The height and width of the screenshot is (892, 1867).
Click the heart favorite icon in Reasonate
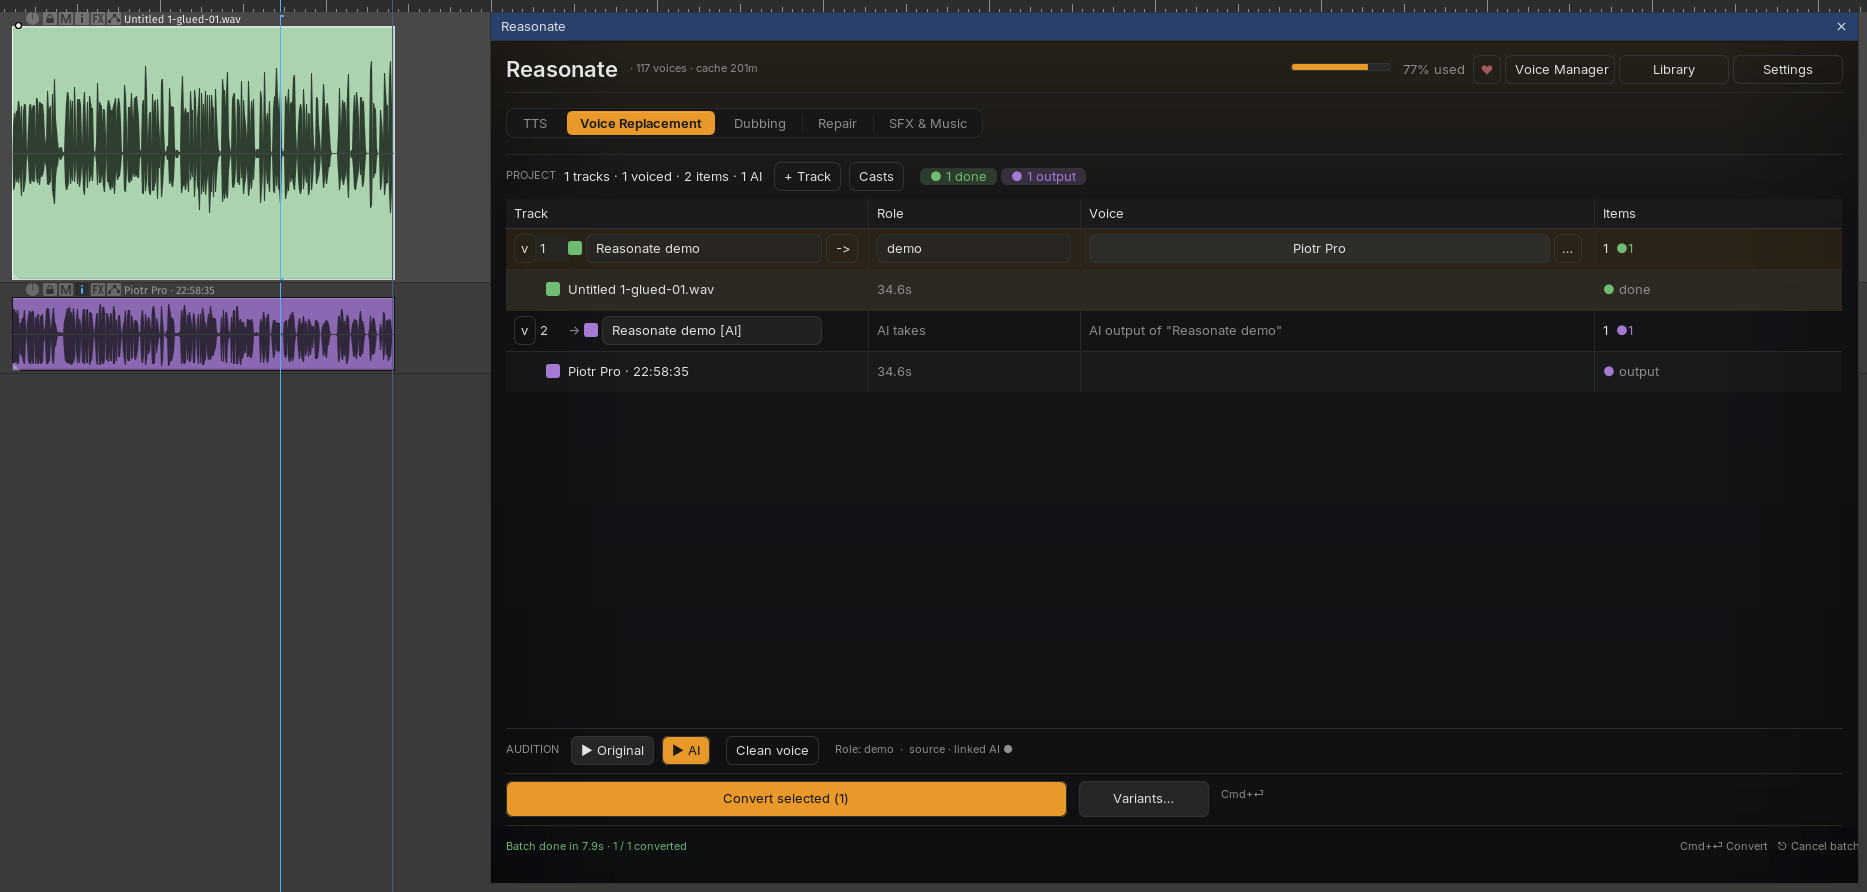coord(1487,70)
